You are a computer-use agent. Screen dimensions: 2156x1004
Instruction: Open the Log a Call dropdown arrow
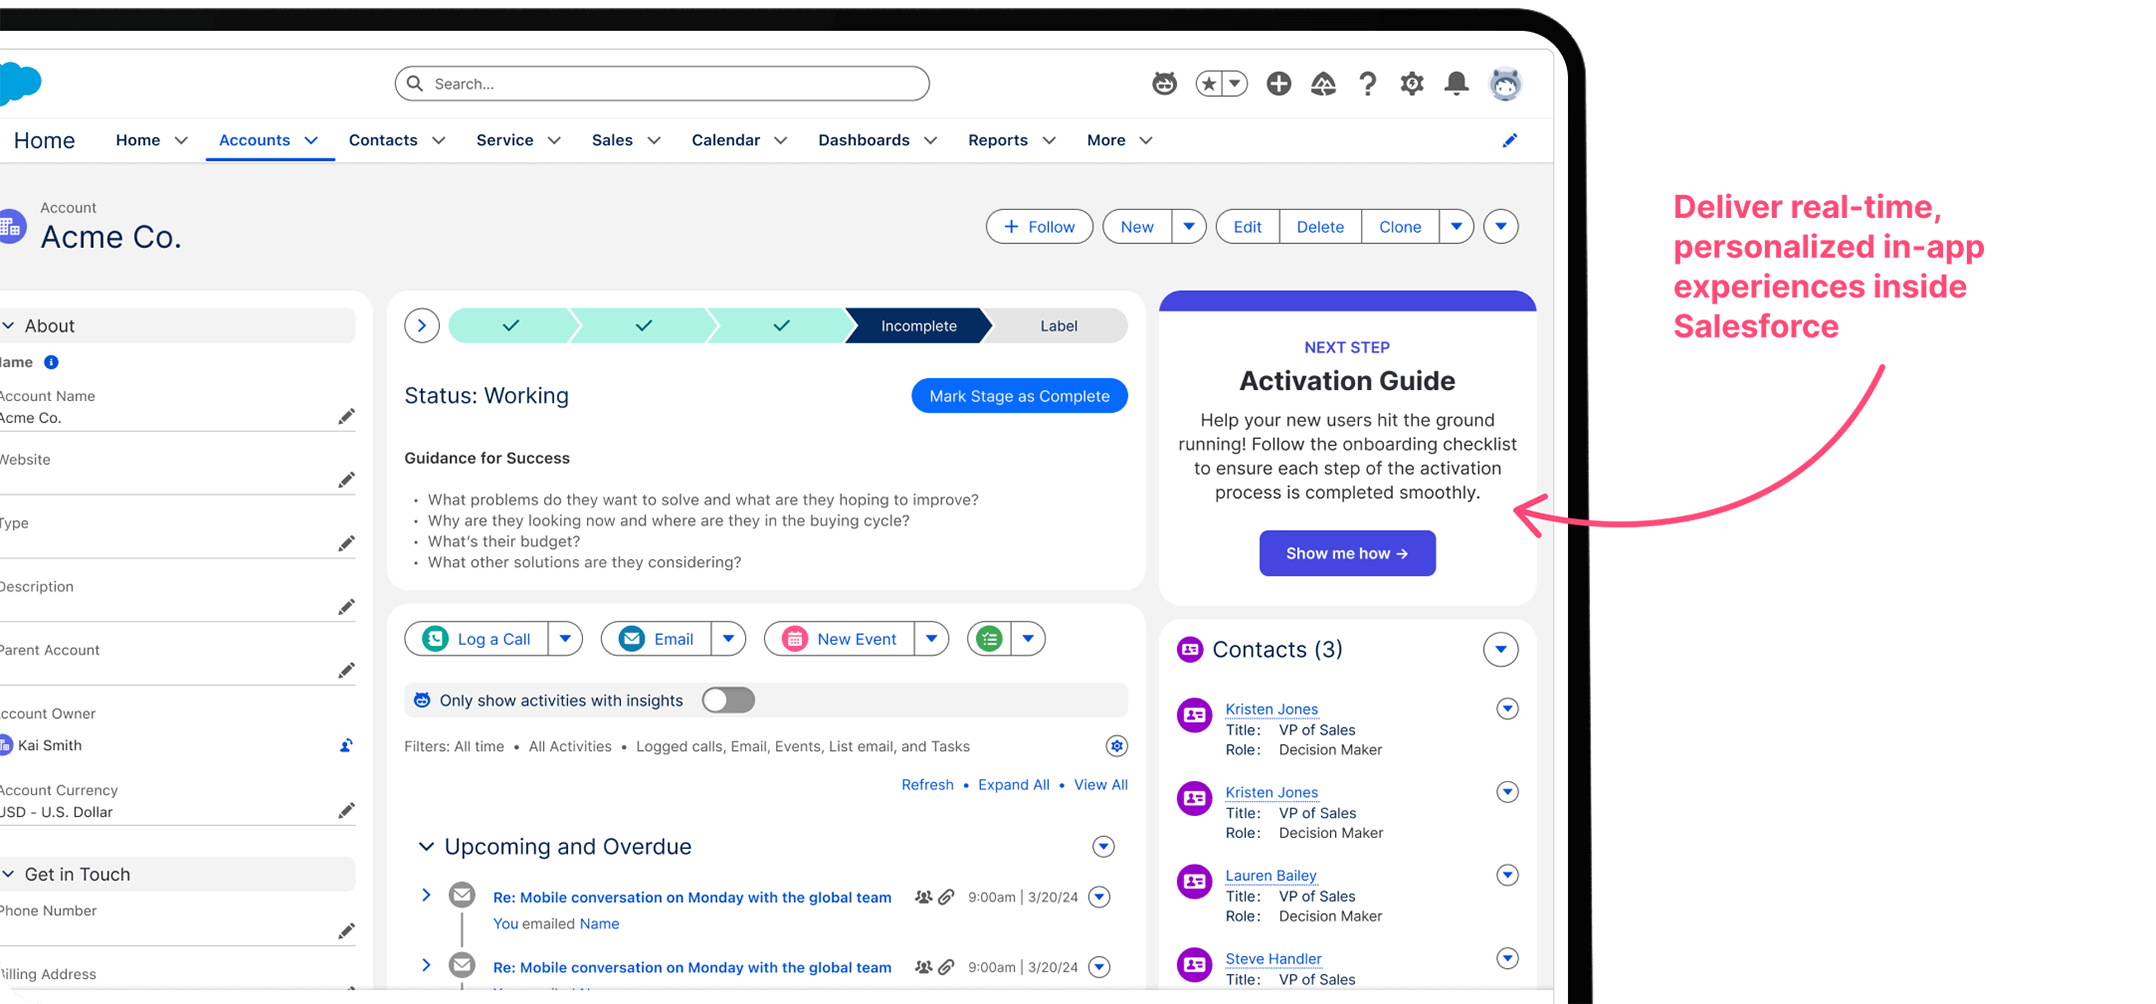point(565,639)
